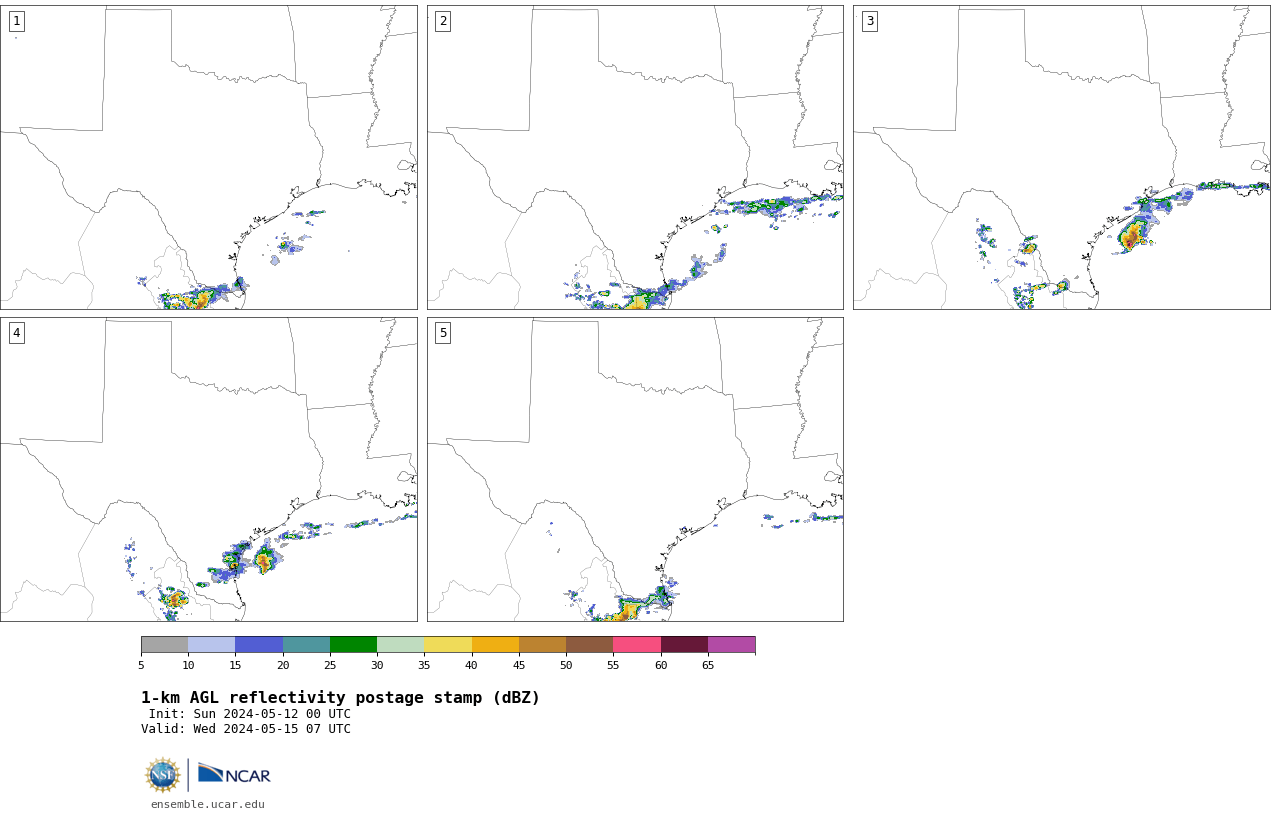Click panel number label 4
The width and height of the screenshot is (1280, 815).
pyautogui.click(x=16, y=333)
